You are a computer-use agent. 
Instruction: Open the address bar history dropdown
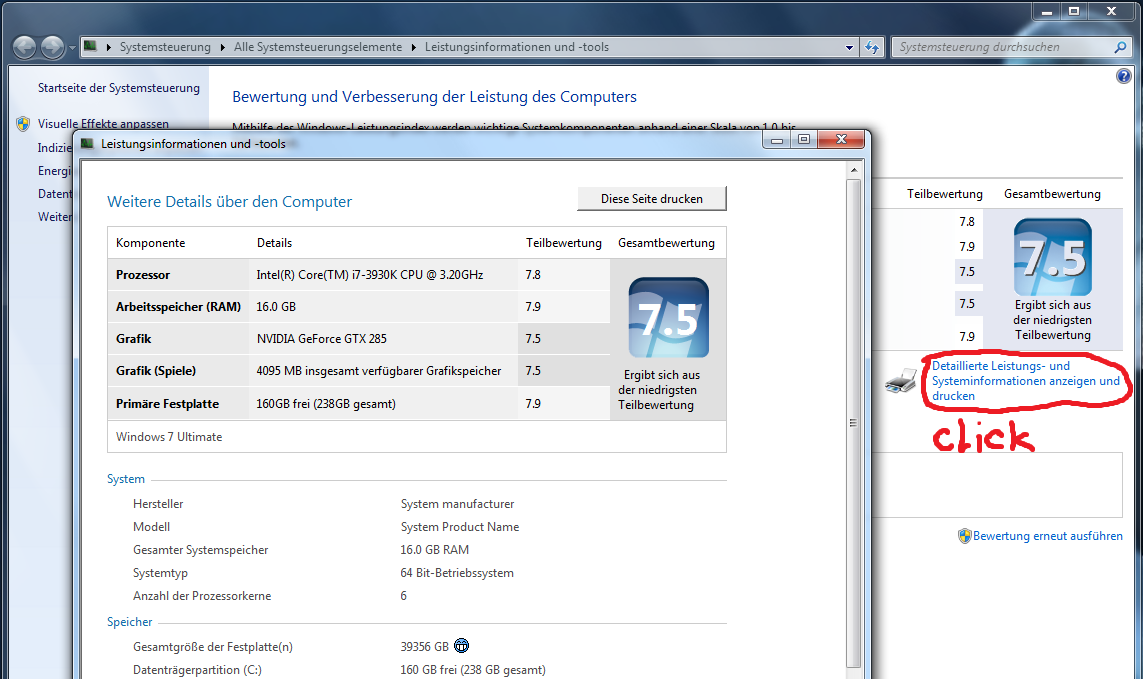849,47
